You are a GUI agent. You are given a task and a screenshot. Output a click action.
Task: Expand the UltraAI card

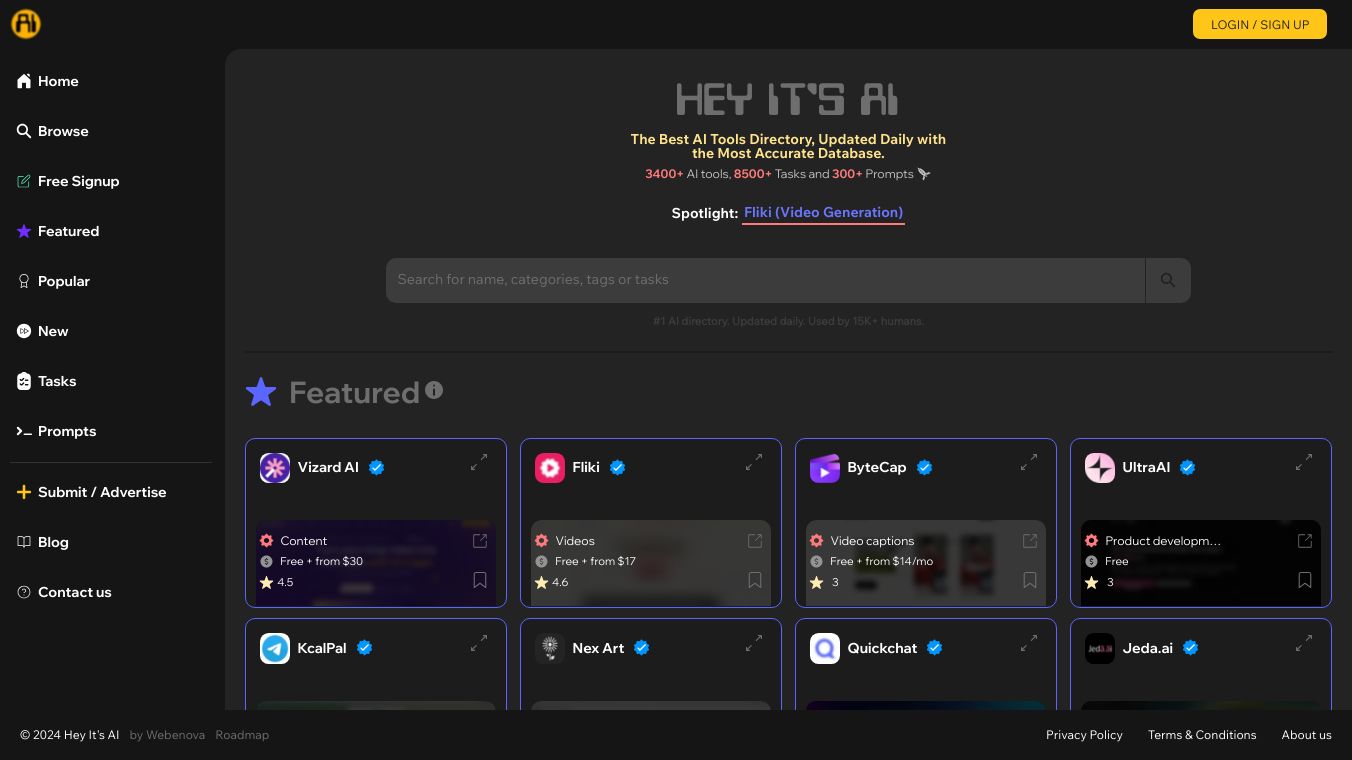(1304, 462)
